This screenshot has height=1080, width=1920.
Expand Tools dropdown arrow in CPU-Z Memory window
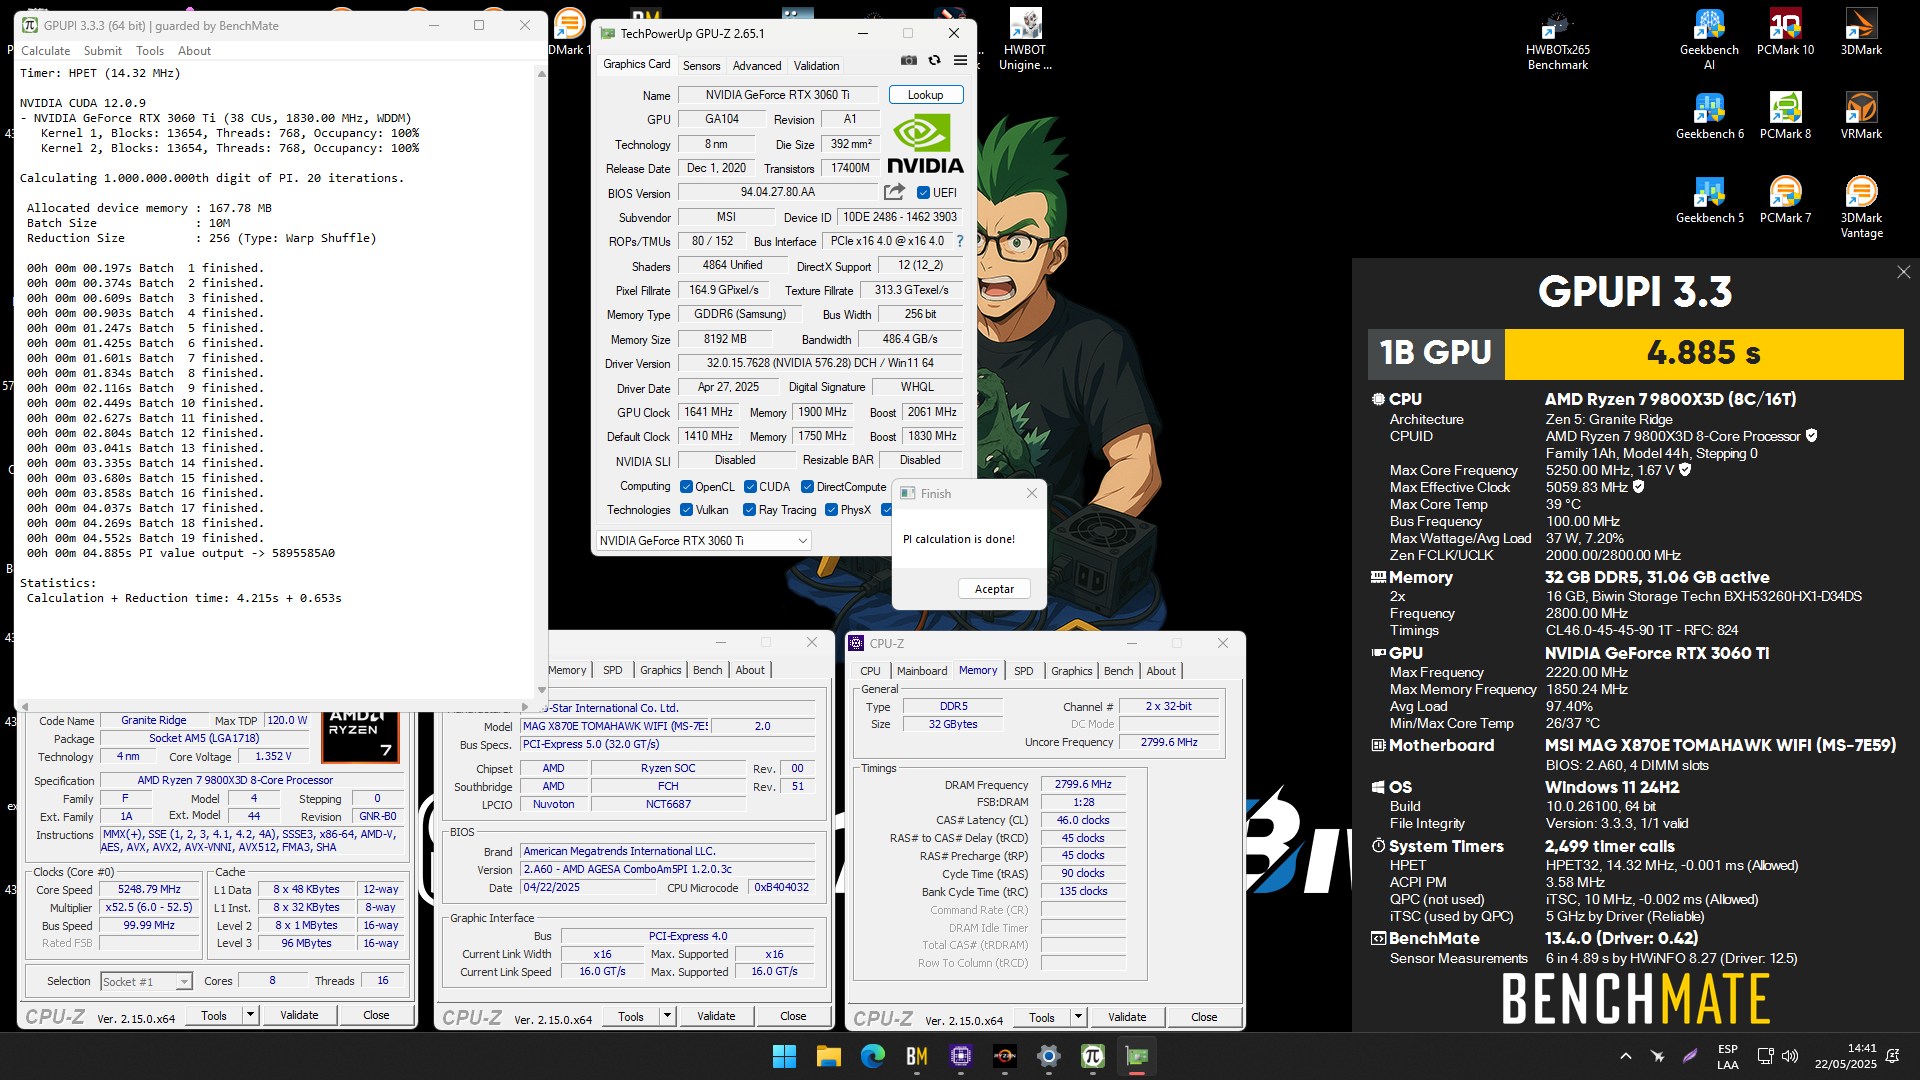tap(1078, 1017)
